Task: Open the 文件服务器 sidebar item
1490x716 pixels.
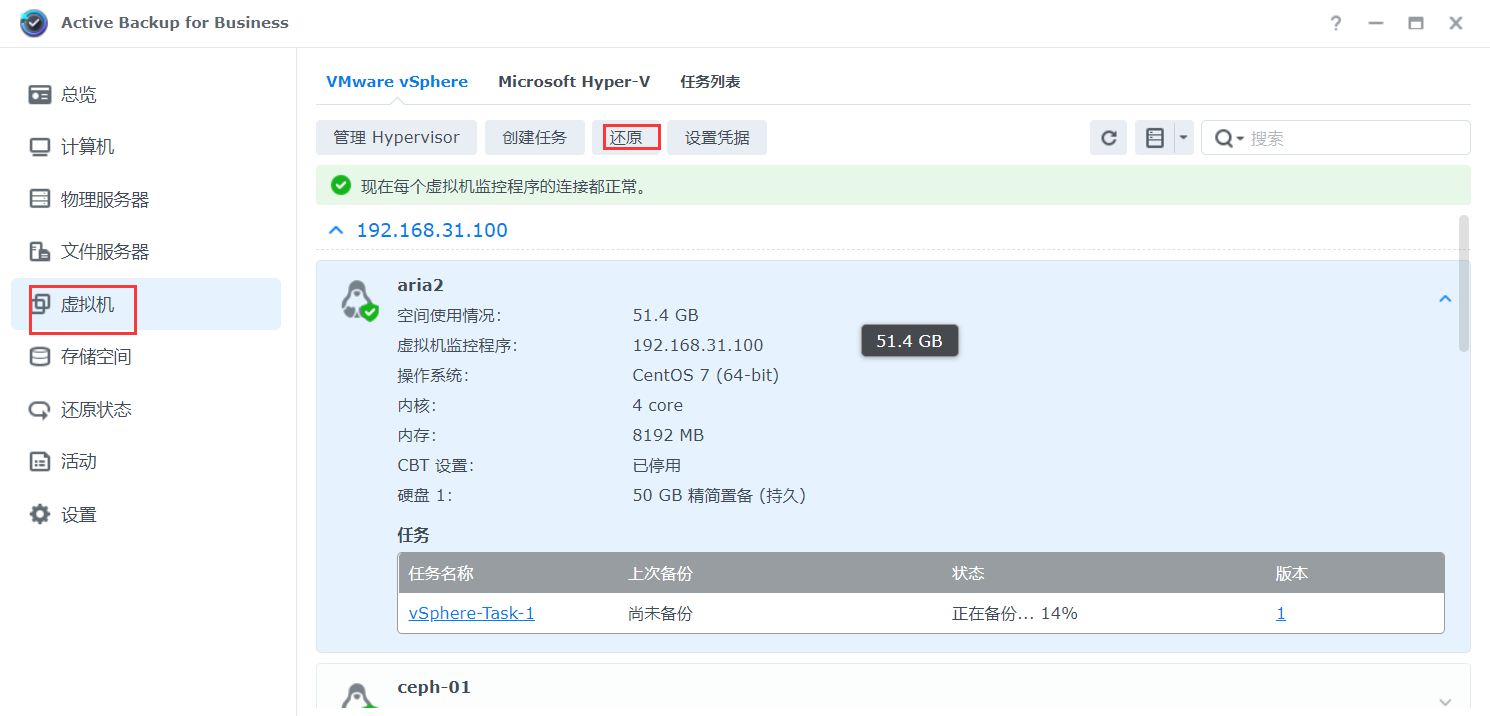Action: [146, 252]
